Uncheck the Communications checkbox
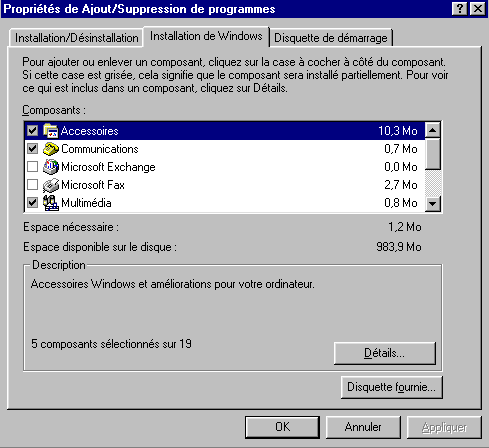The image size is (489, 448). coord(32,149)
